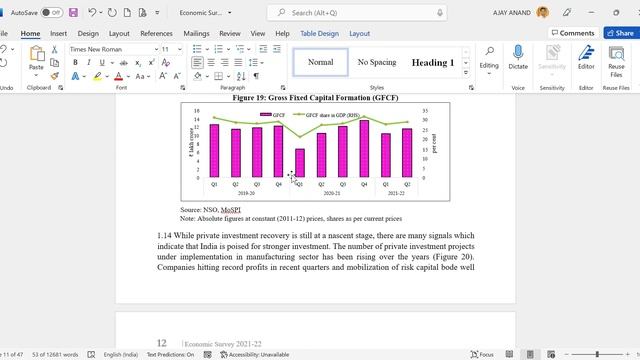Click Clear All Formatting icon
This screenshot has height=360, width=640.
(x=166, y=63)
